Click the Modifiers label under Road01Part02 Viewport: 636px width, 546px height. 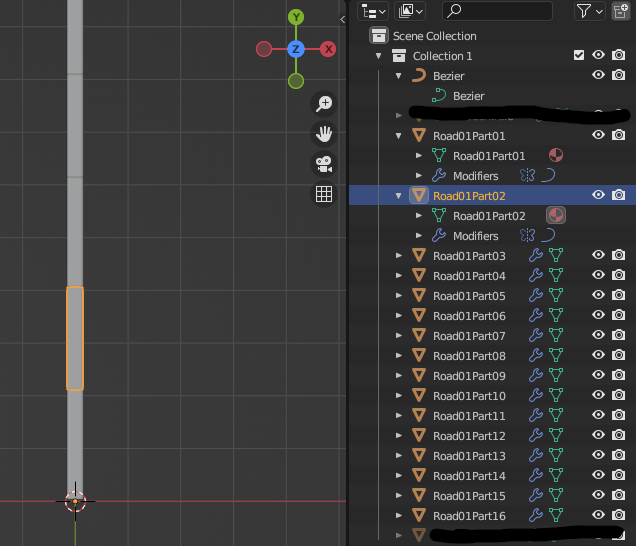click(x=475, y=236)
